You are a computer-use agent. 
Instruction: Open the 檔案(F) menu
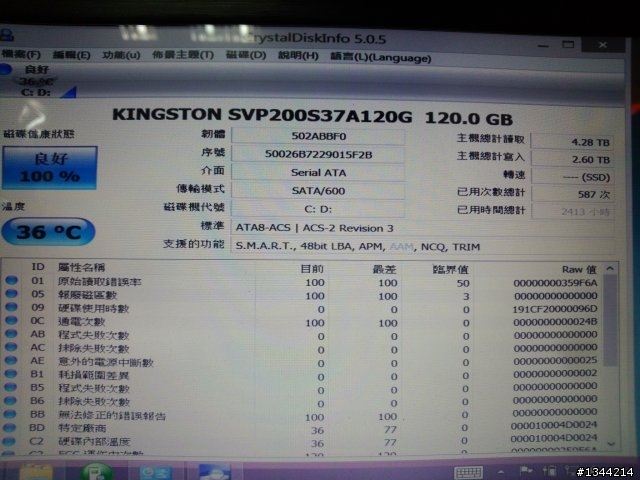pyautogui.click(x=20, y=54)
